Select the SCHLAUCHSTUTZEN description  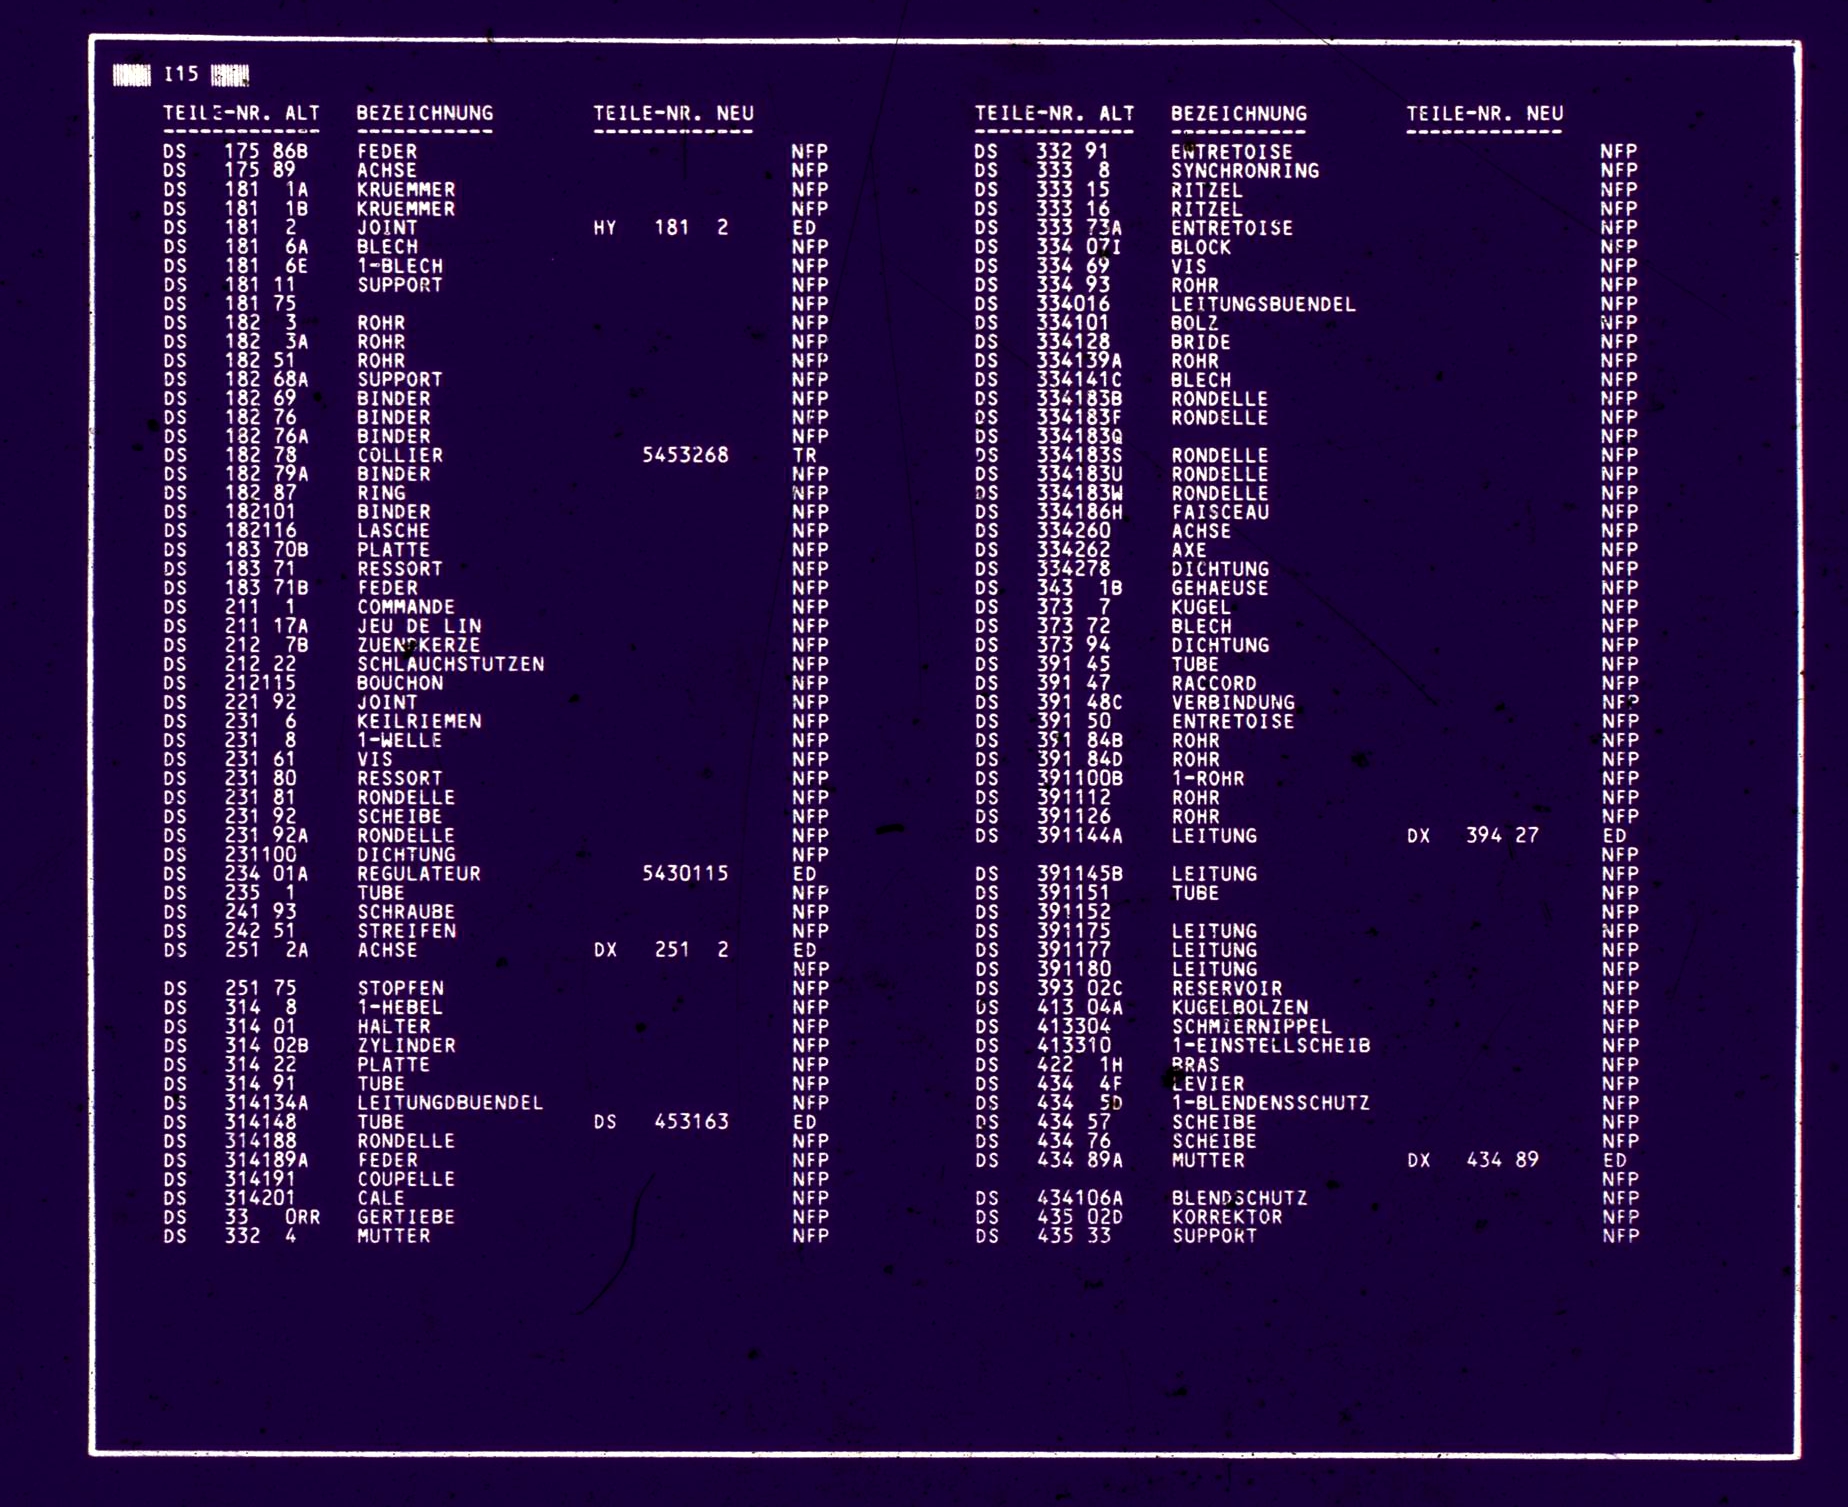point(451,664)
